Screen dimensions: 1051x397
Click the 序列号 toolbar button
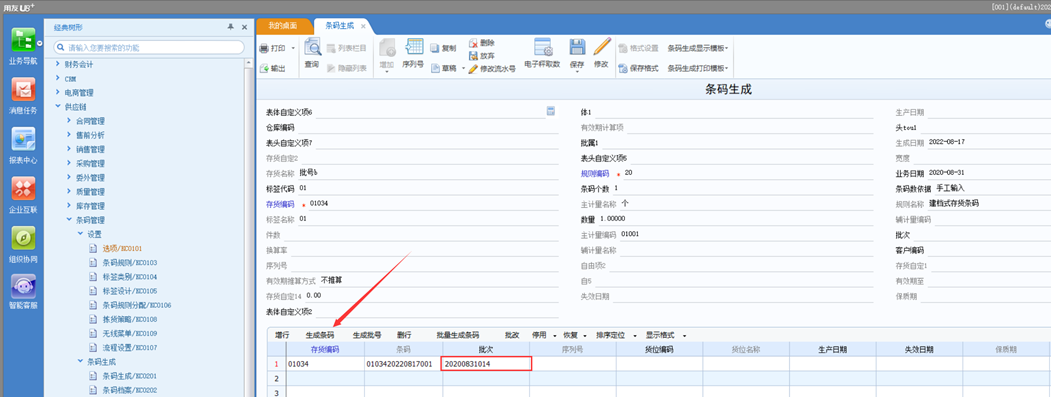(x=412, y=54)
